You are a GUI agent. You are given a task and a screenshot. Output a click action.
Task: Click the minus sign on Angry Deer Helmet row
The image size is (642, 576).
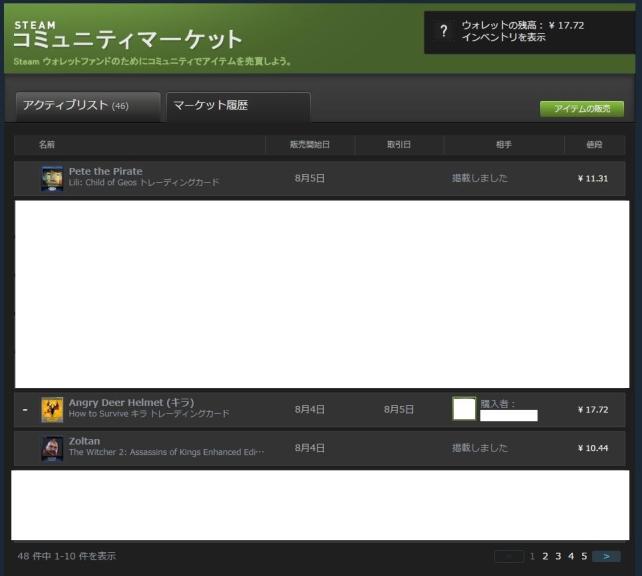pyautogui.click(x=25, y=409)
